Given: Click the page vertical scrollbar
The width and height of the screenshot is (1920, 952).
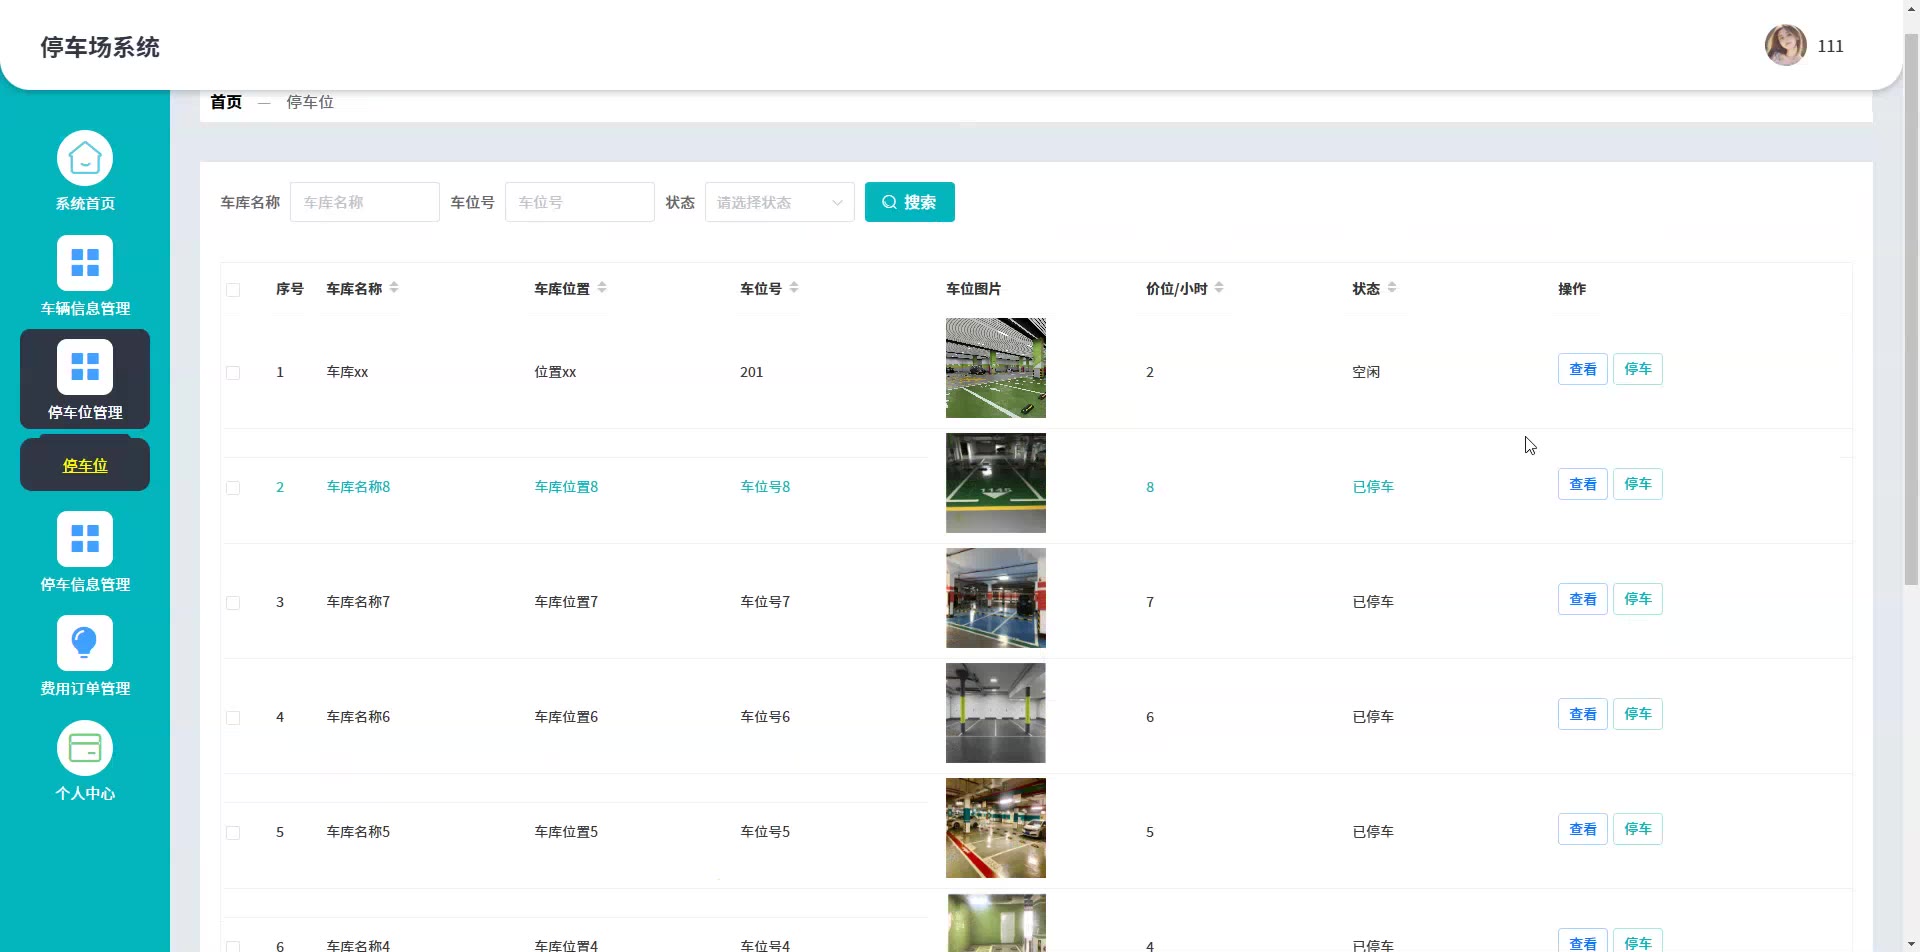Looking at the screenshot, I should click(1911, 310).
